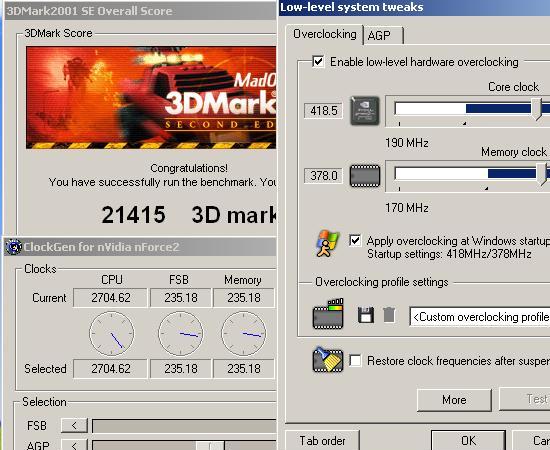The height and width of the screenshot is (450, 550).
Task: Decrease AGP with left arrow button
Action: click(74, 445)
